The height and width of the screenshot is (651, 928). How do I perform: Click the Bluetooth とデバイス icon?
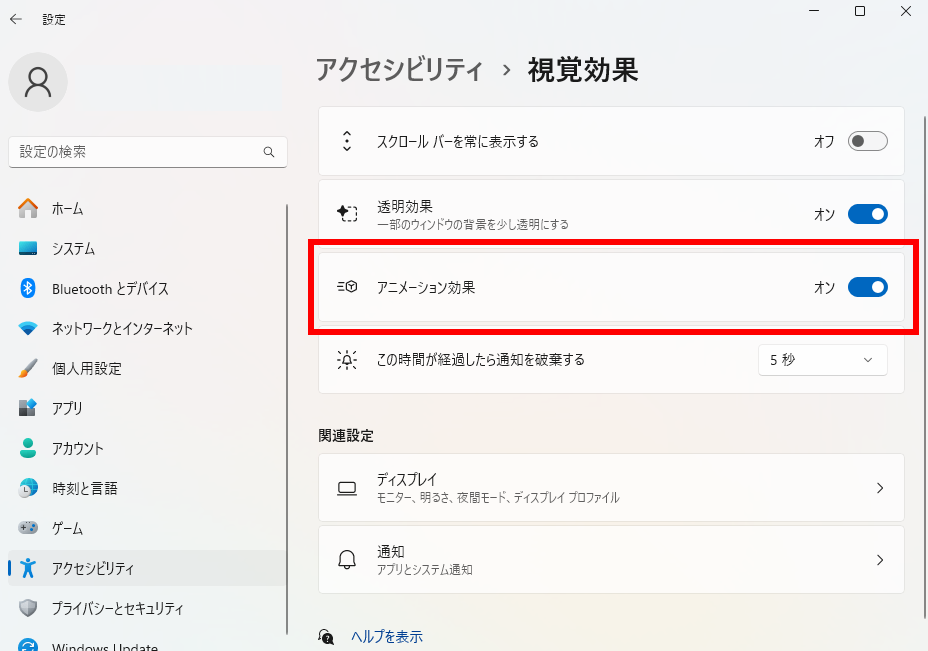click(30, 288)
